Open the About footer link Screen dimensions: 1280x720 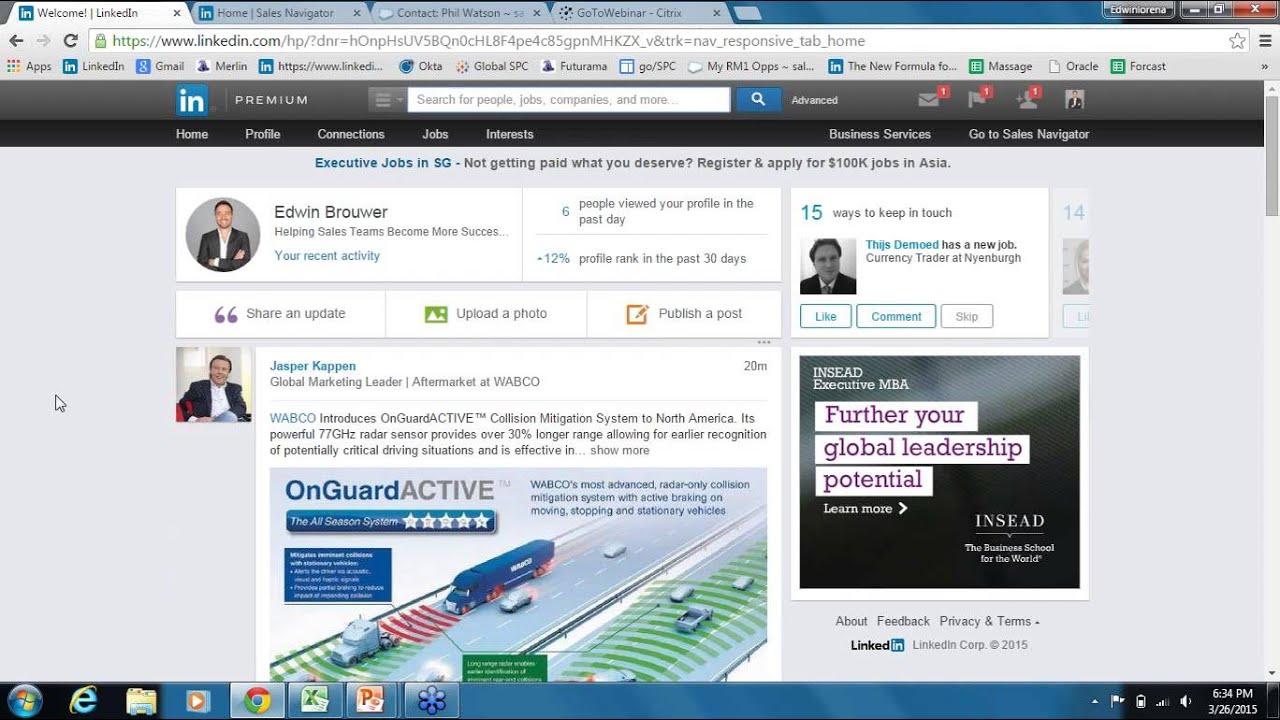point(852,621)
